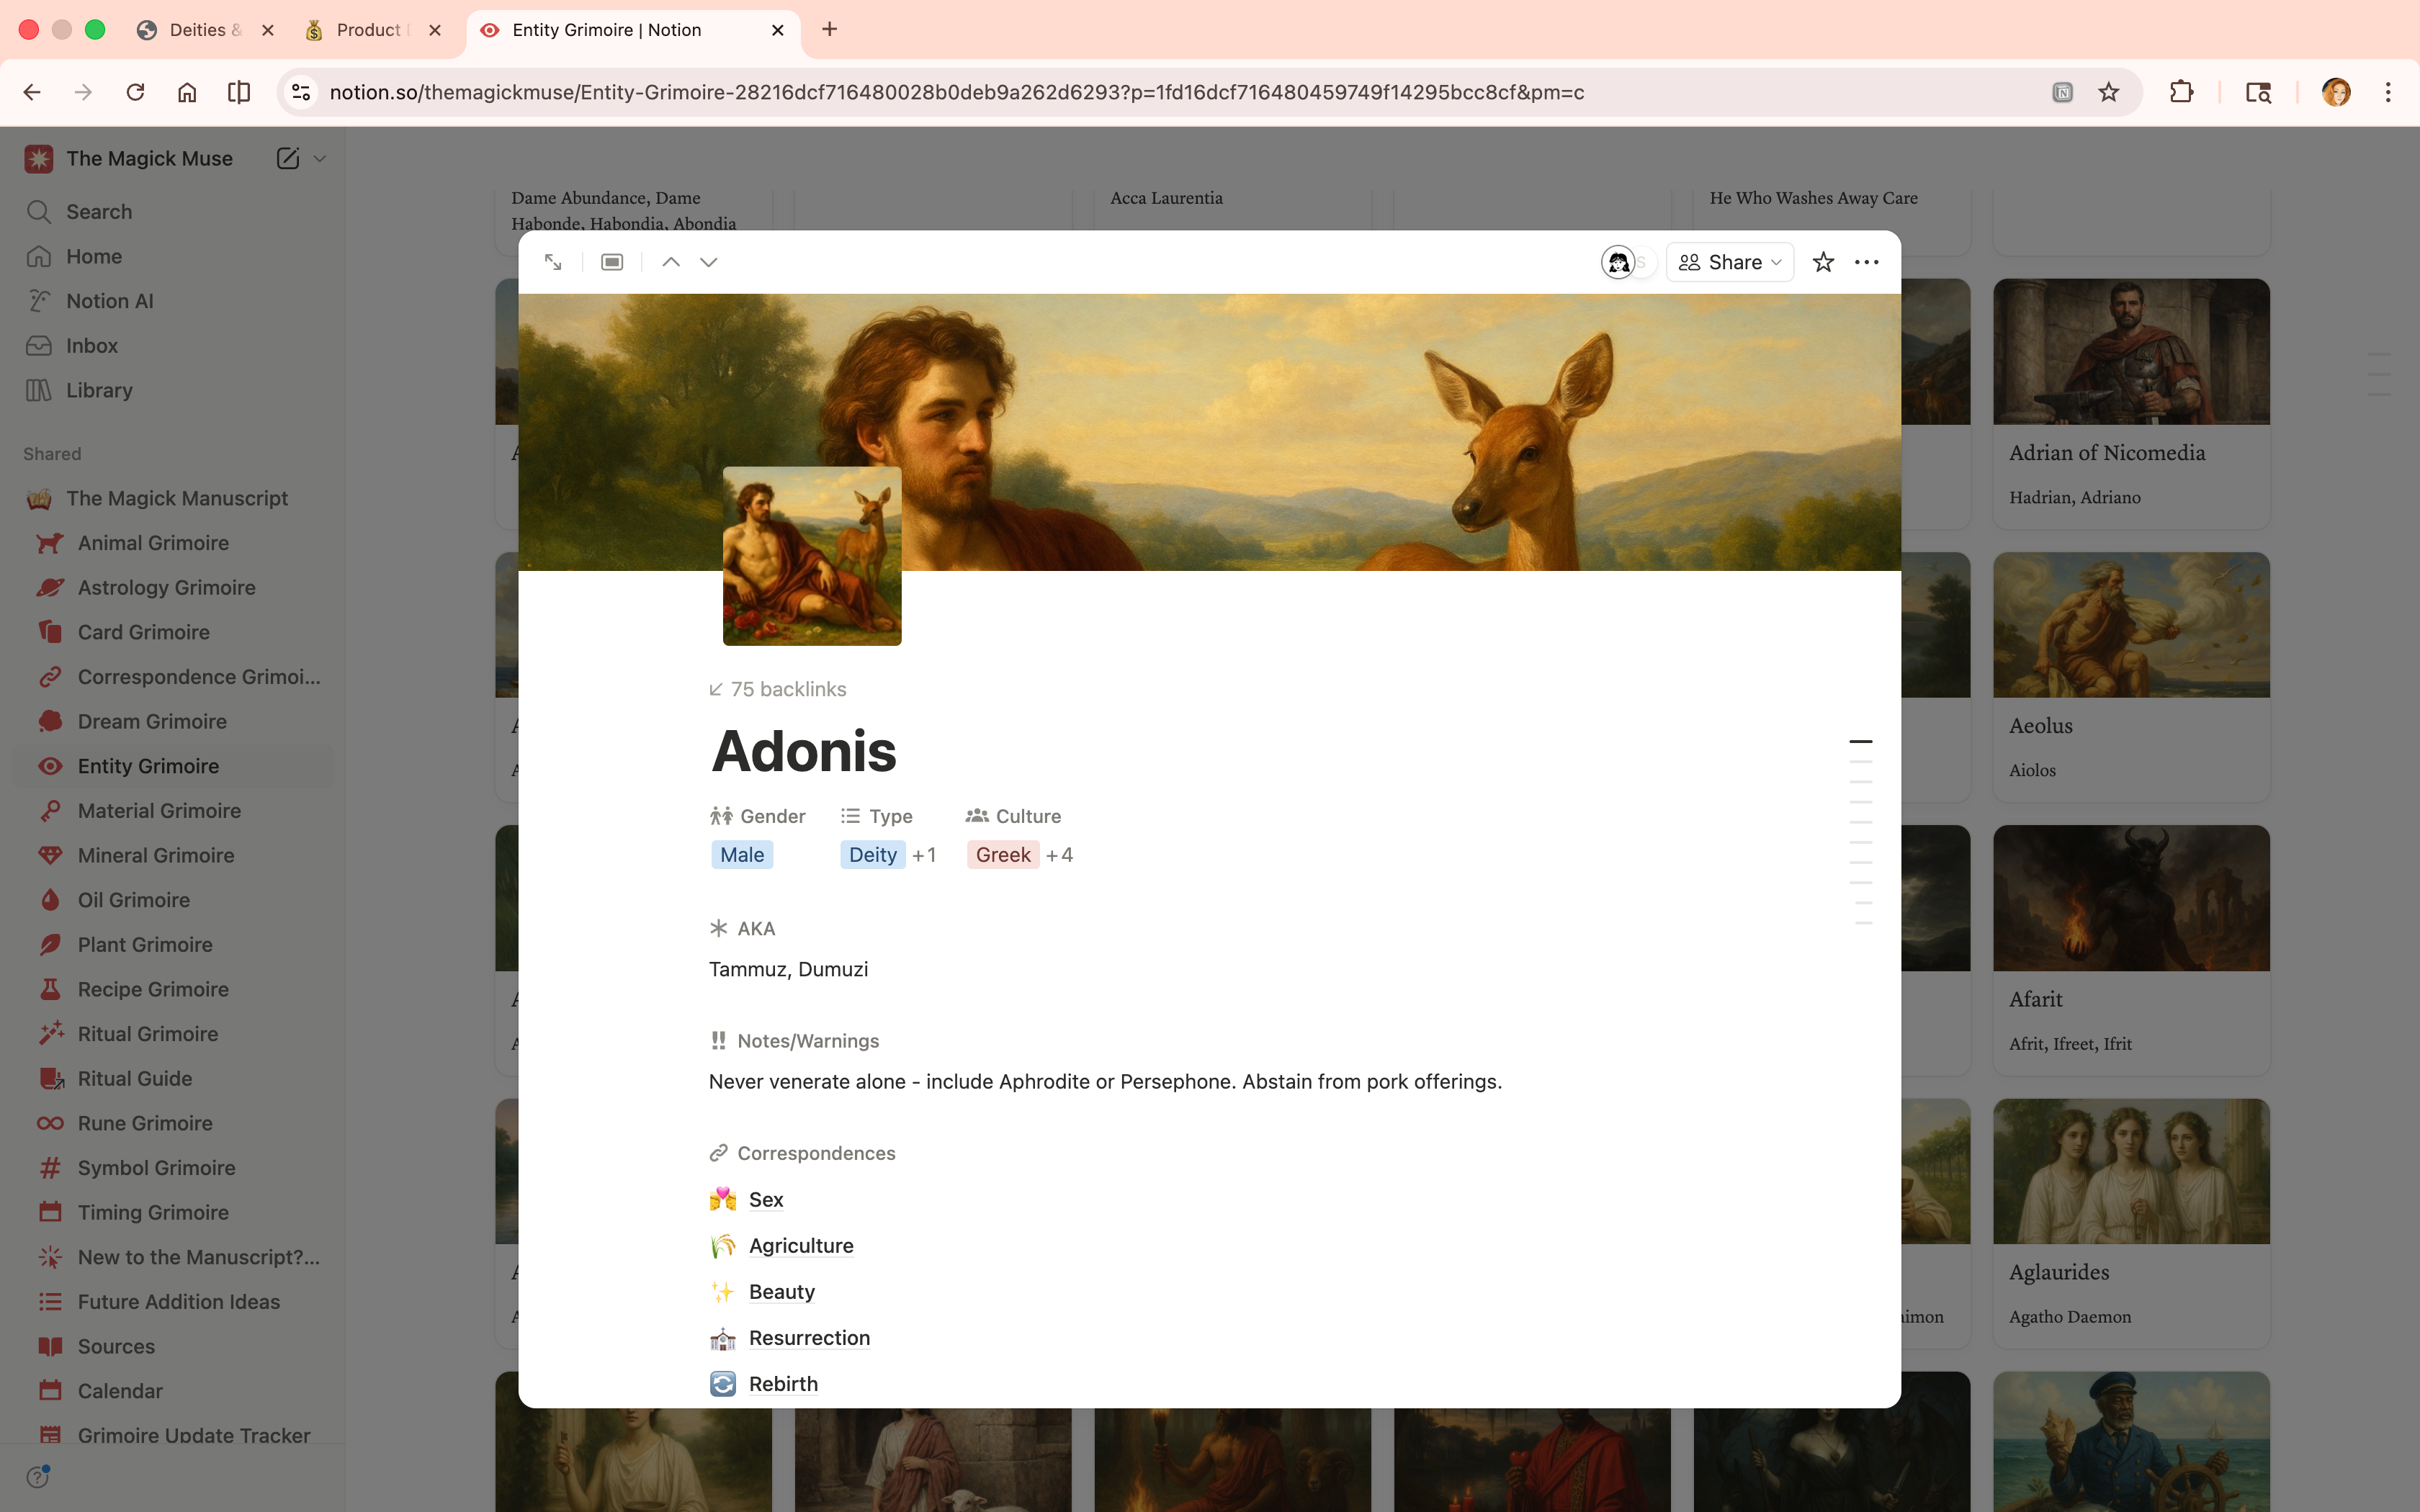Image resolution: width=2420 pixels, height=1512 pixels.
Task: Go to Home in sidebar
Action: click(174, 257)
